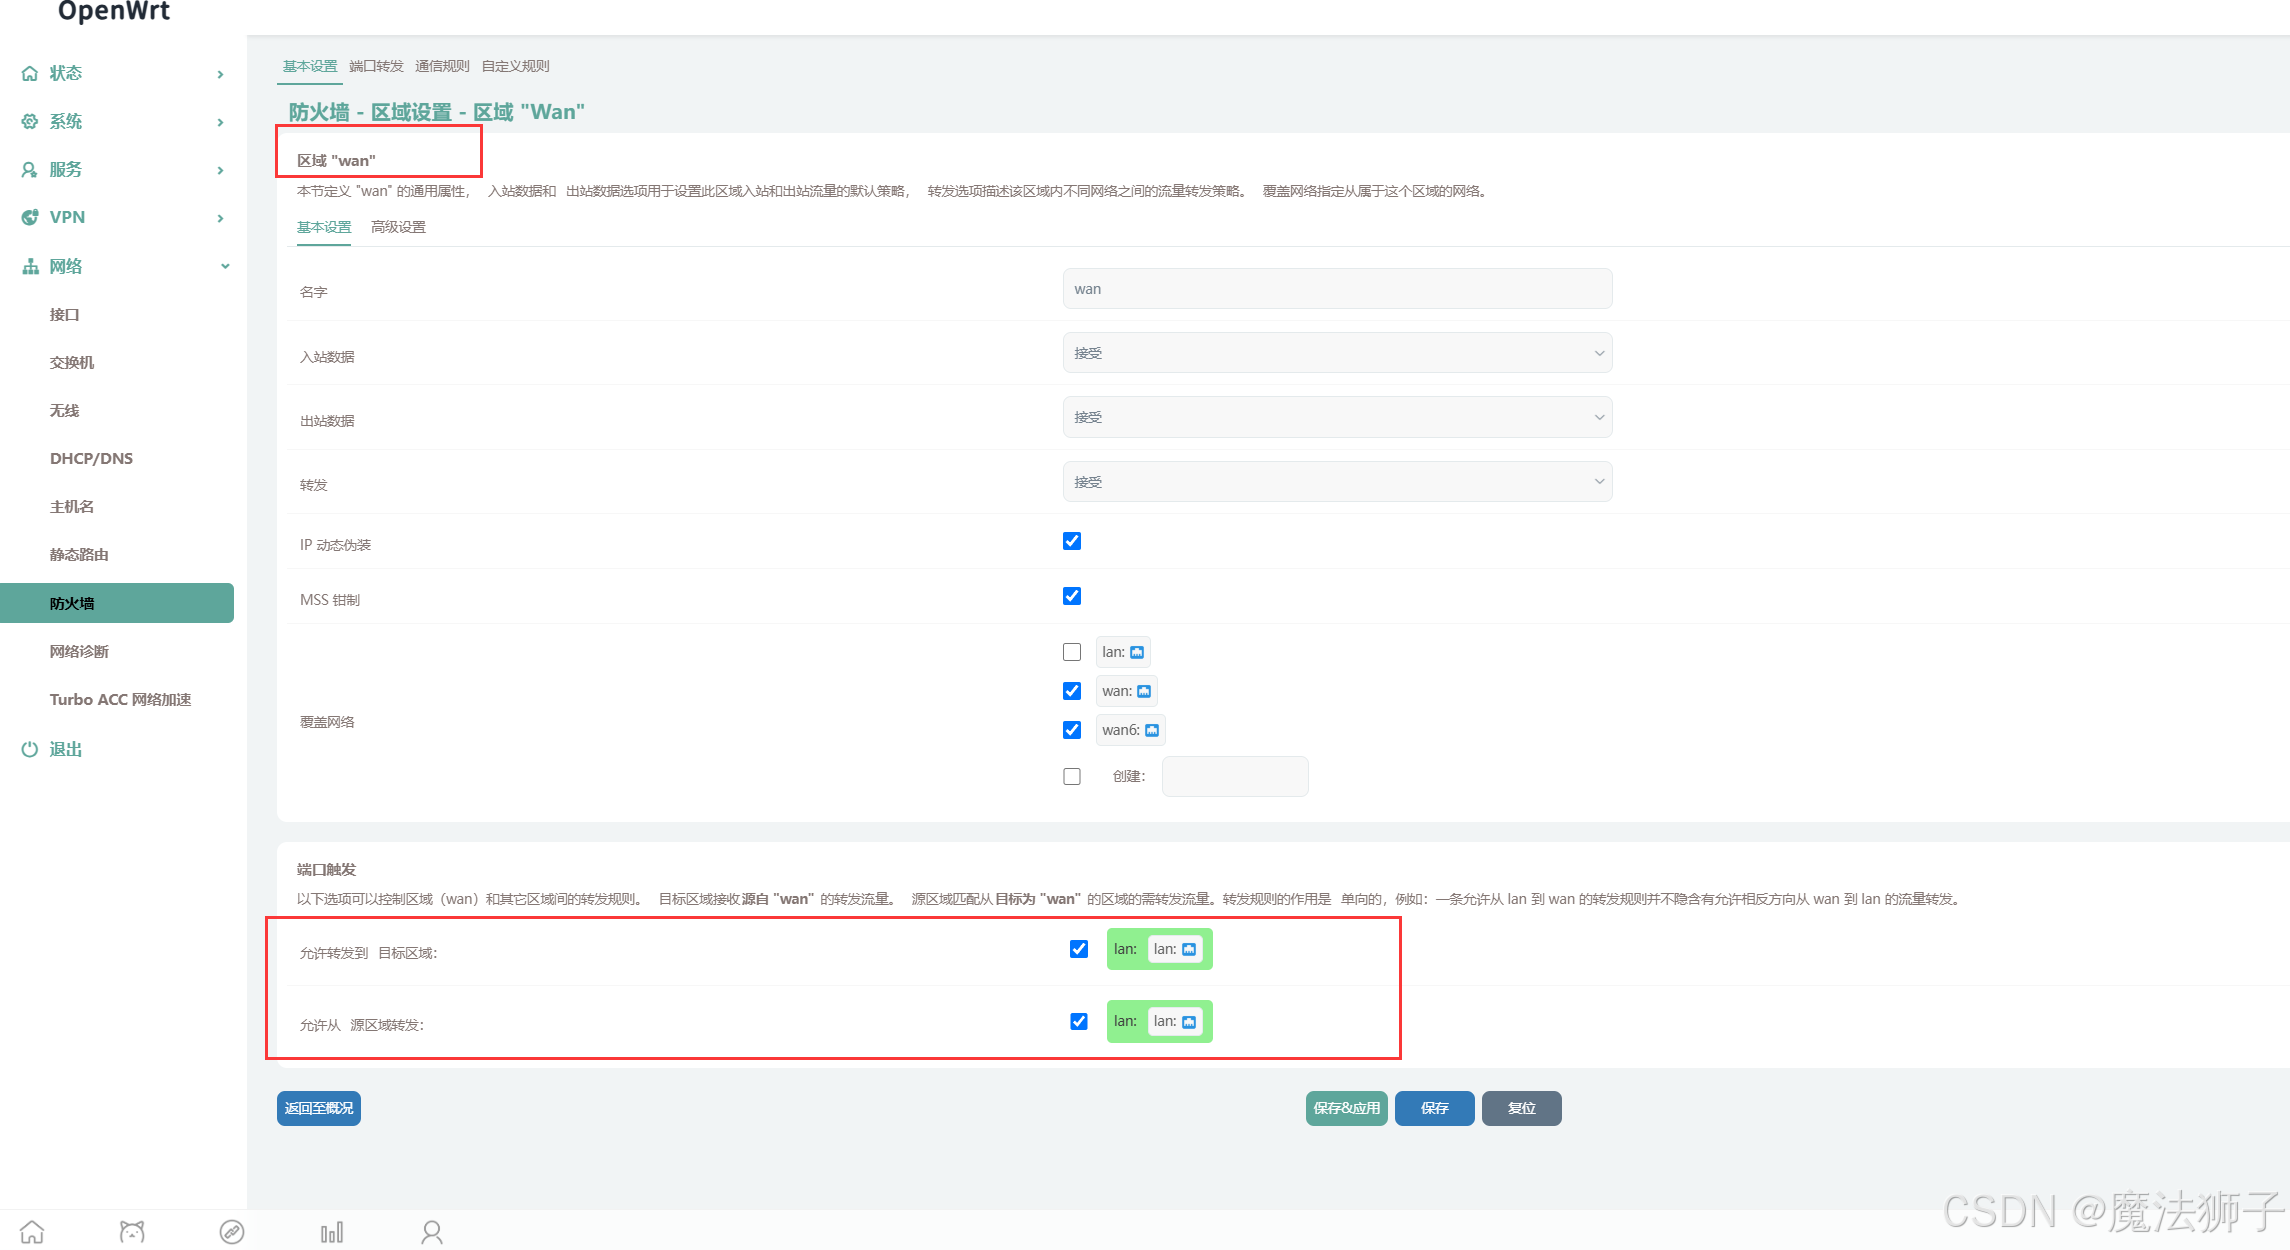Click the 保存&应用 button
Image resolution: width=2290 pixels, height=1250 pixels.
(1346, 1108)
